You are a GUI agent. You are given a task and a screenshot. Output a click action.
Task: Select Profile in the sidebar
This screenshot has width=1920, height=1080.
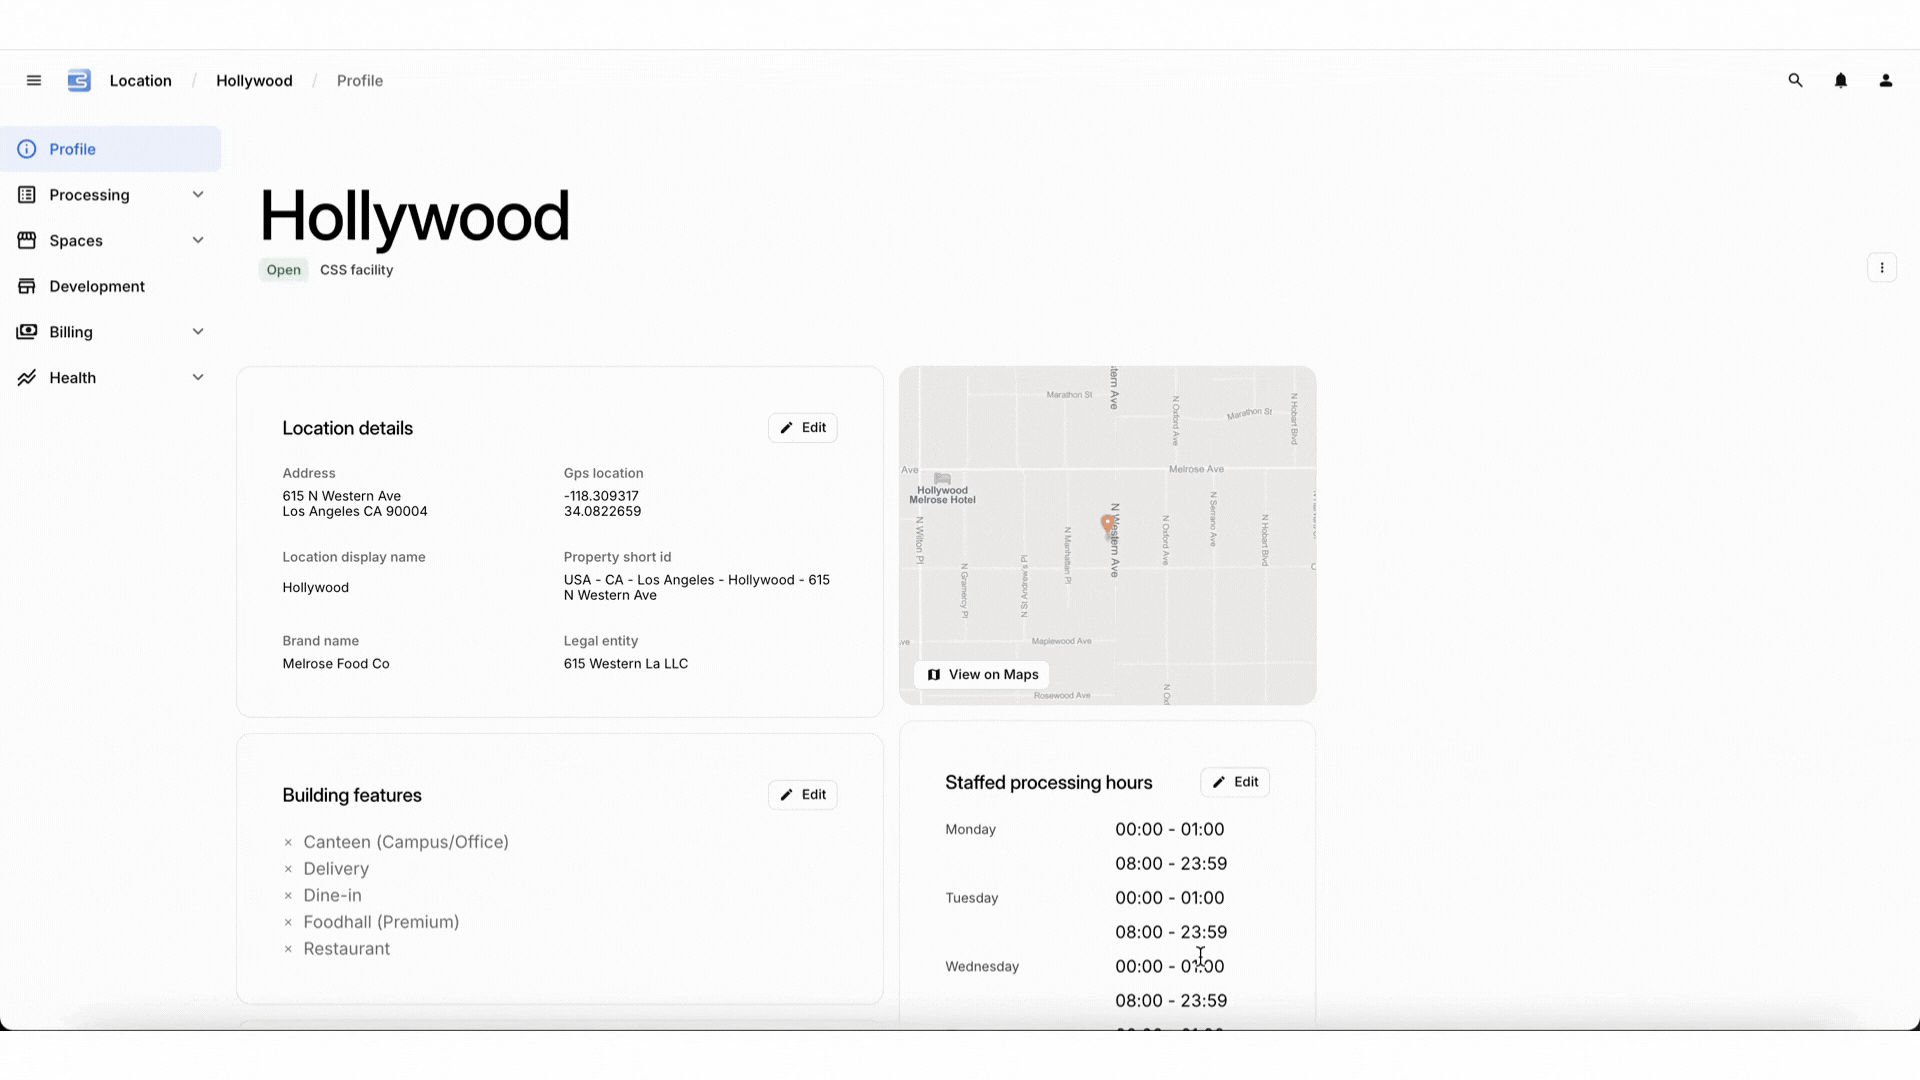72,149
